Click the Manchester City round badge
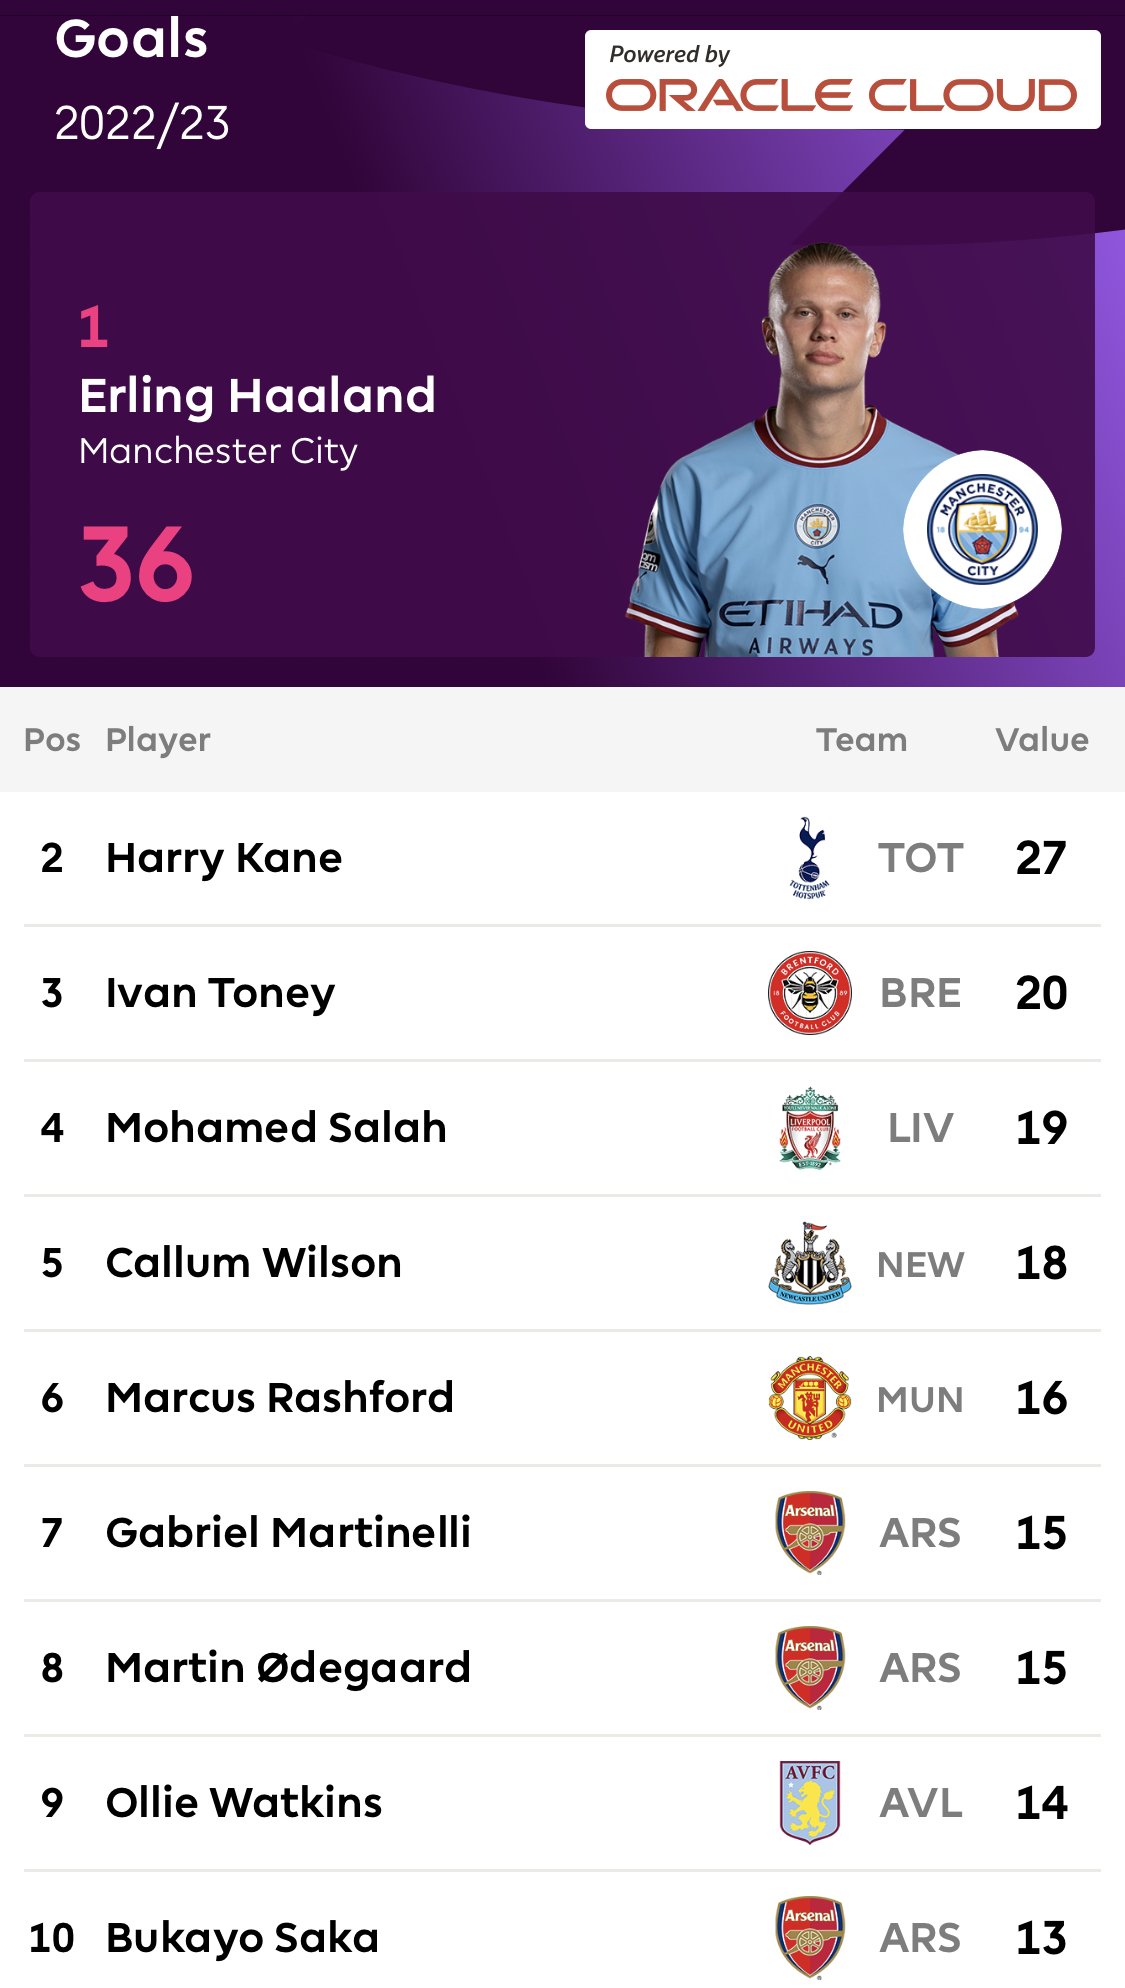1125x1988 pixels. point(982,530)
